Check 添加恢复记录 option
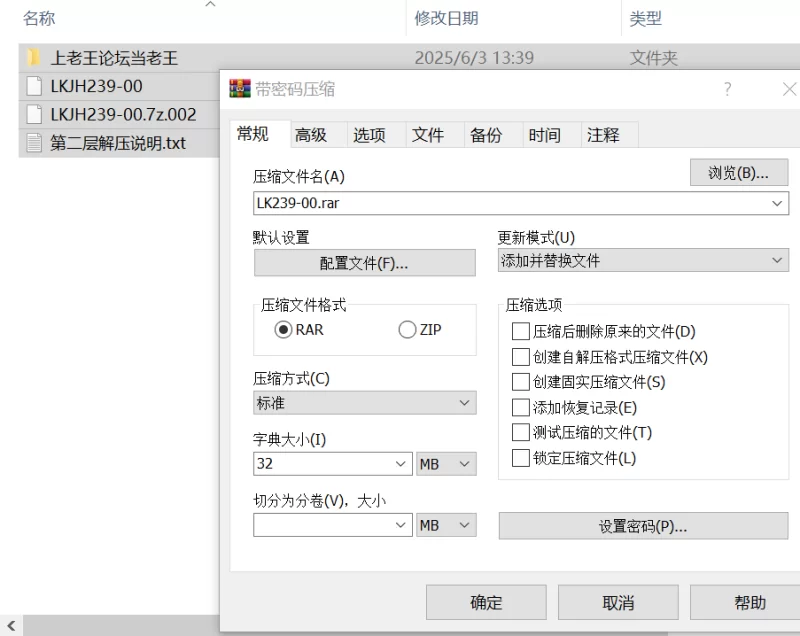Screen dimensions: 800x636 pyautogui.click(x=520, y=408)
